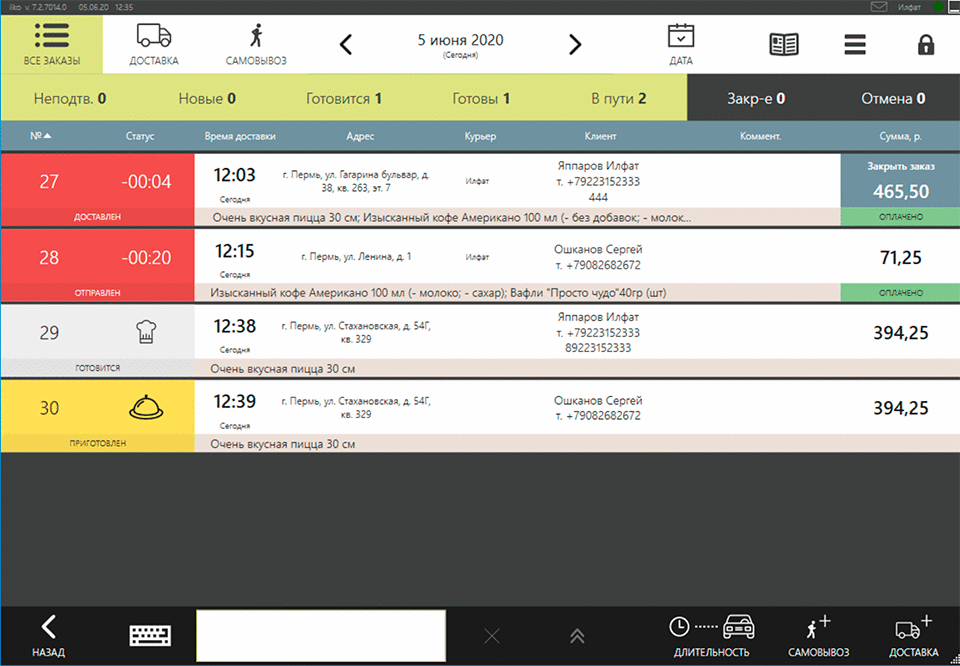960x666 pixels.
Task: Go to the next day arrow
Action: click(575, 45)
